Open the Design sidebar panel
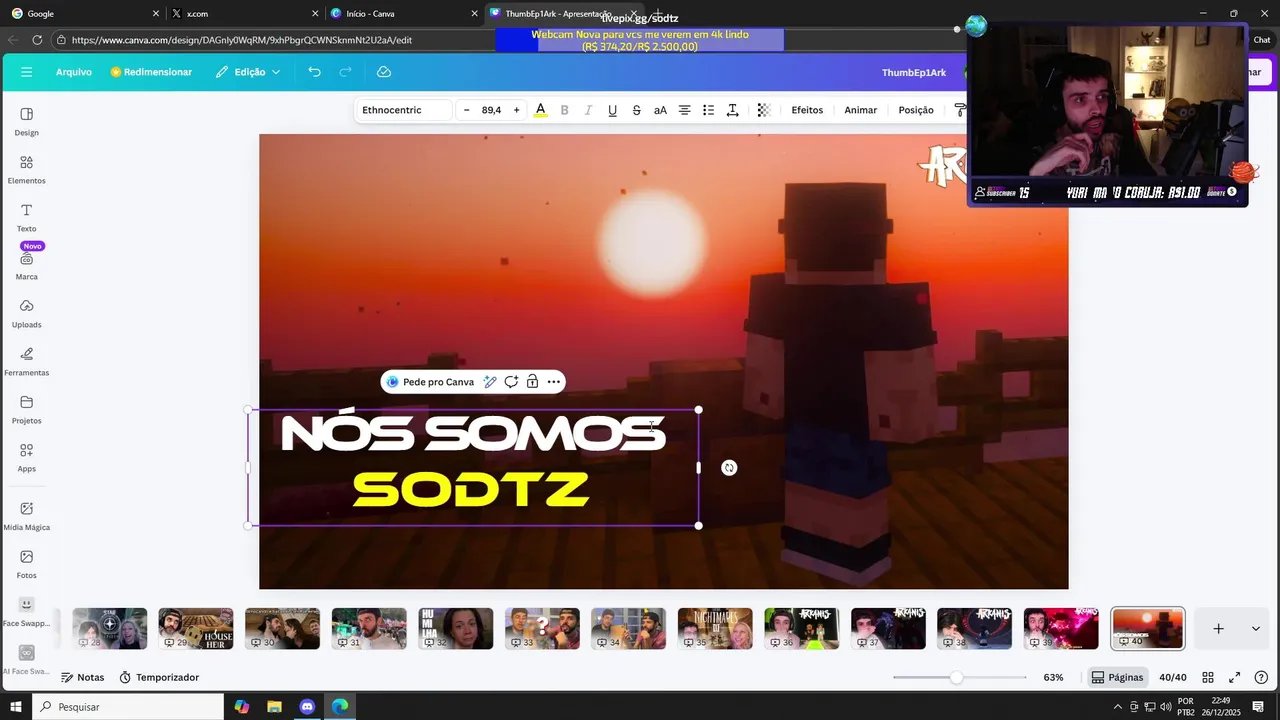The height and width of the screenshot is (720, 1280). click(27, 121)
